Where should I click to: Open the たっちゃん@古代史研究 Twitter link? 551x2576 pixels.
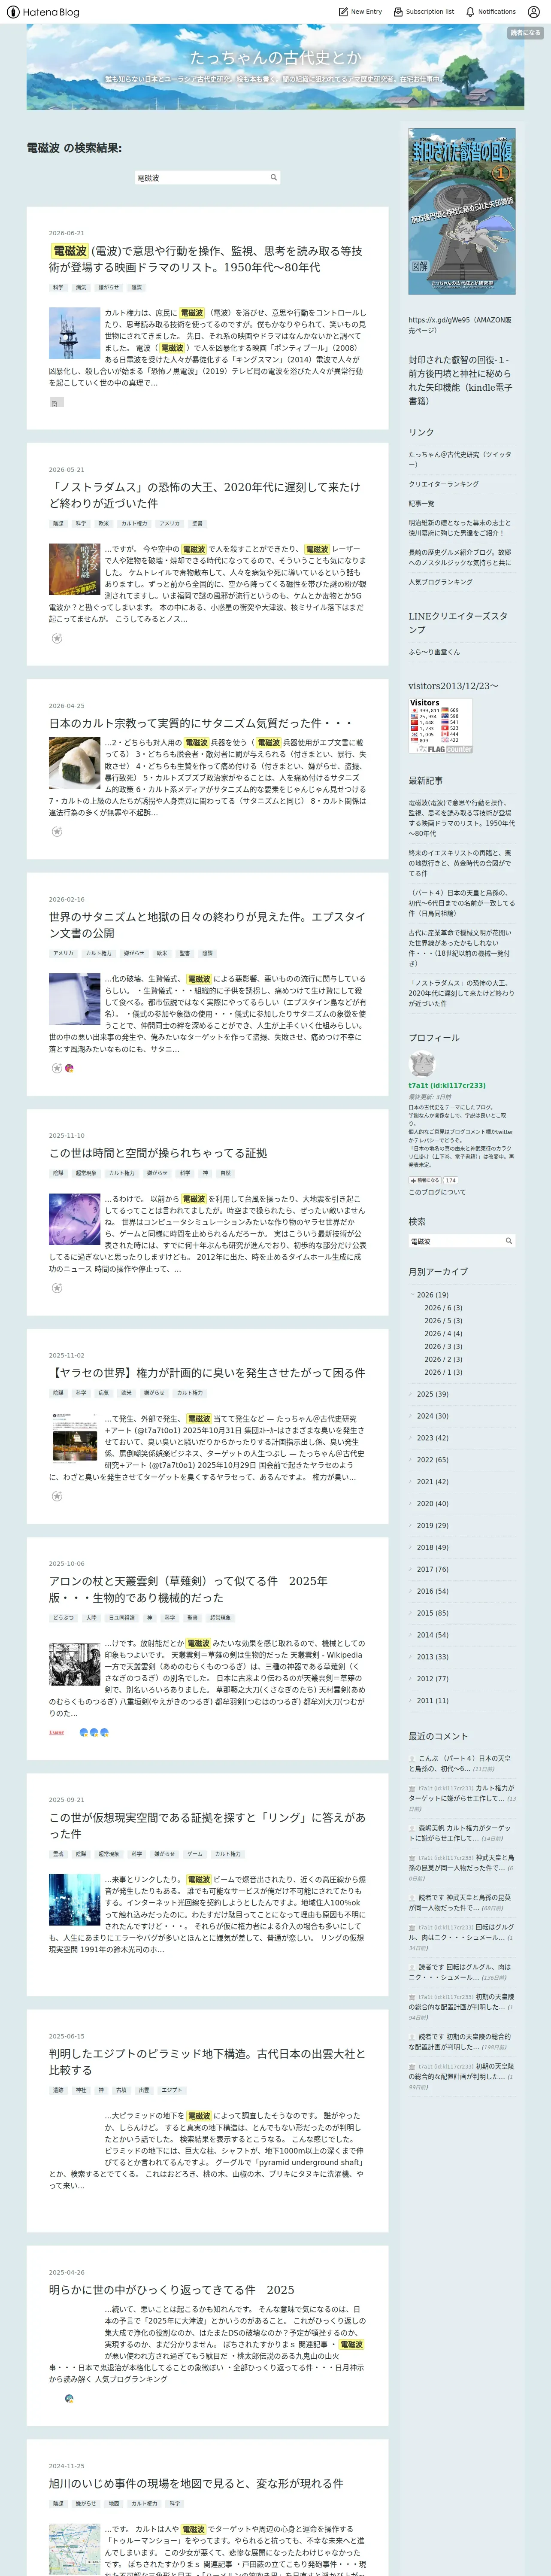click(x=460, y=459)
